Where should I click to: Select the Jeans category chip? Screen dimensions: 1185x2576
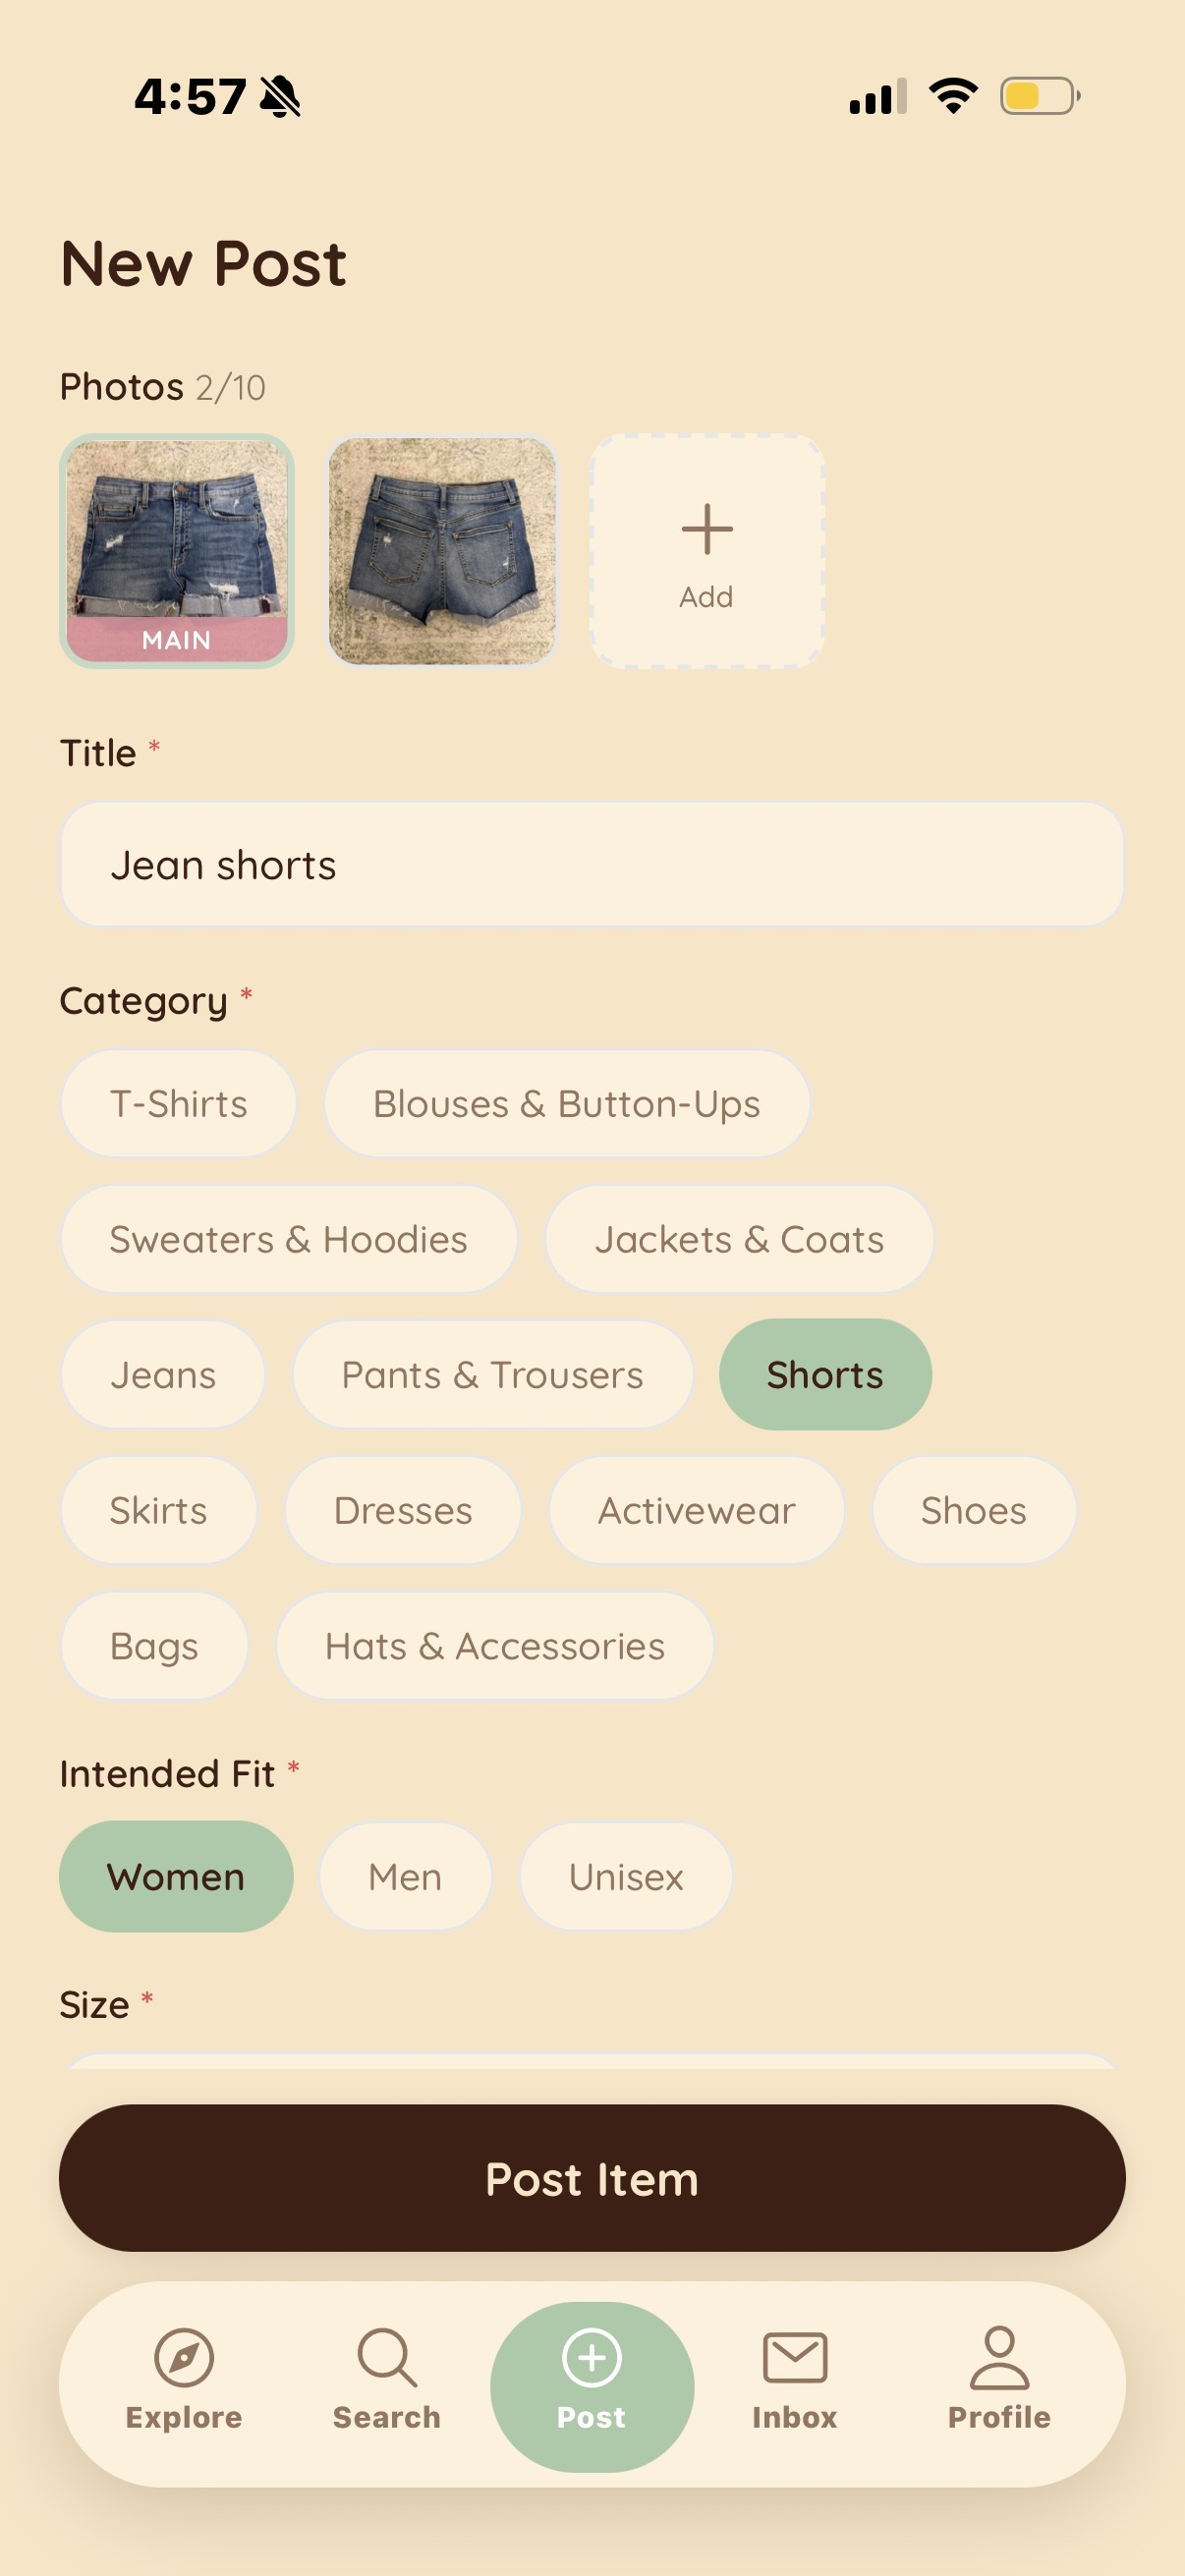(163, 1374)
